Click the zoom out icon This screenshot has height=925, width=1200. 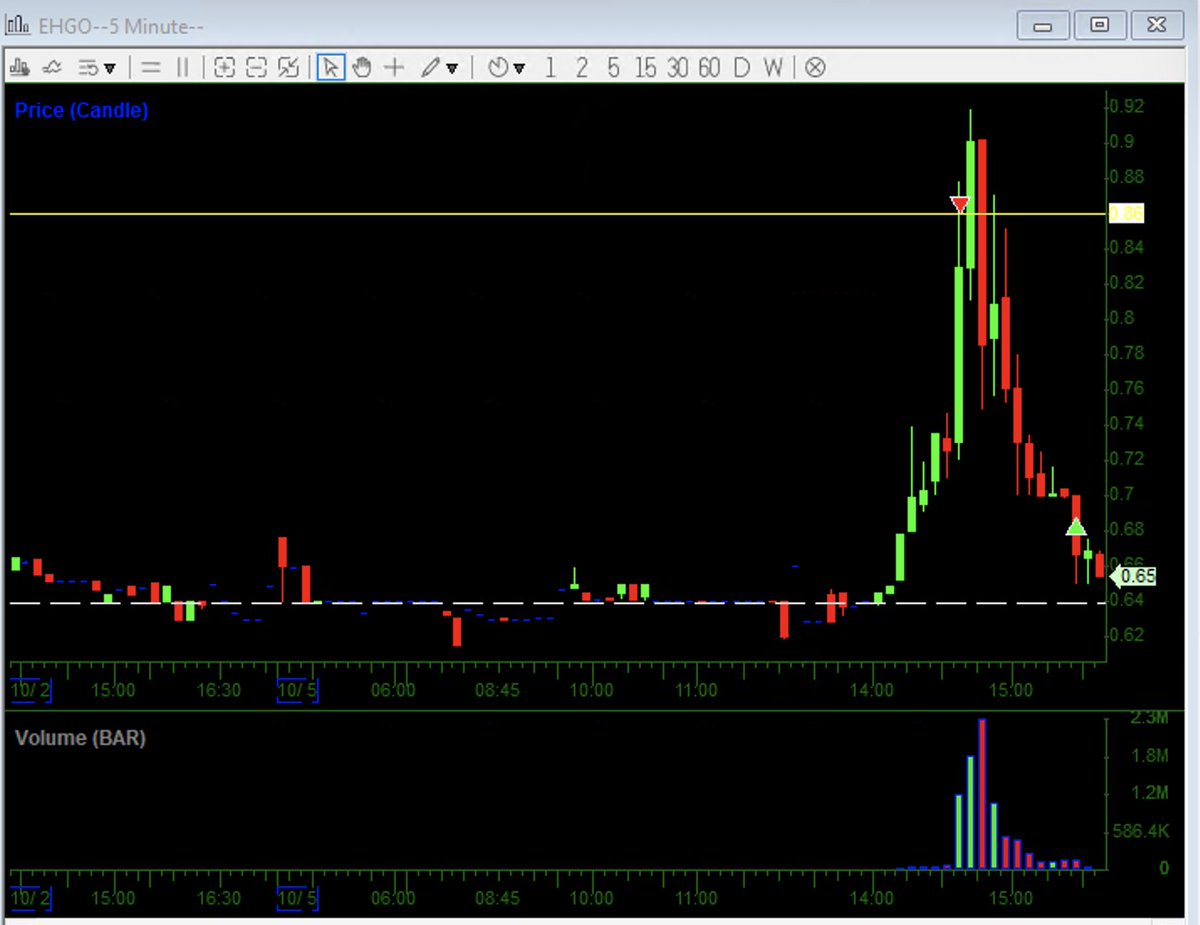(x=257, y=68)
